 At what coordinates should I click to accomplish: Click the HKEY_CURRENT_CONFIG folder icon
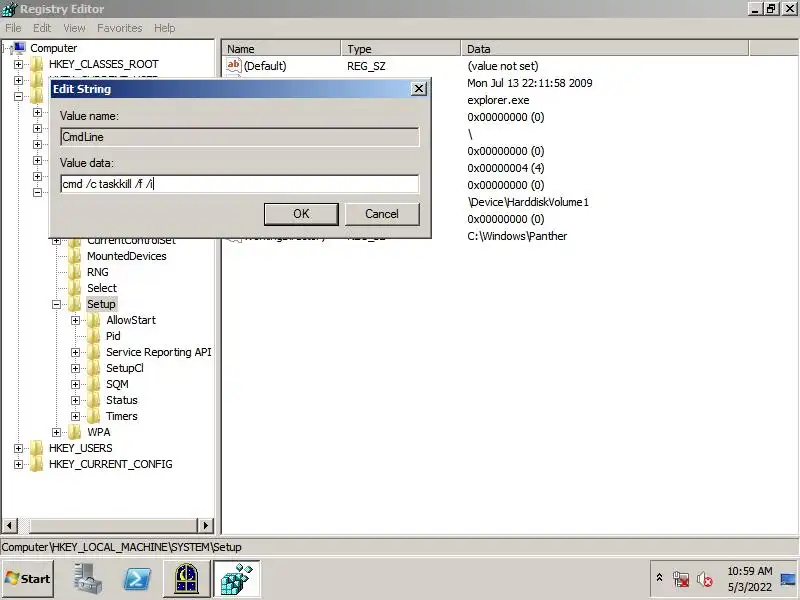[x=37, y=464]
